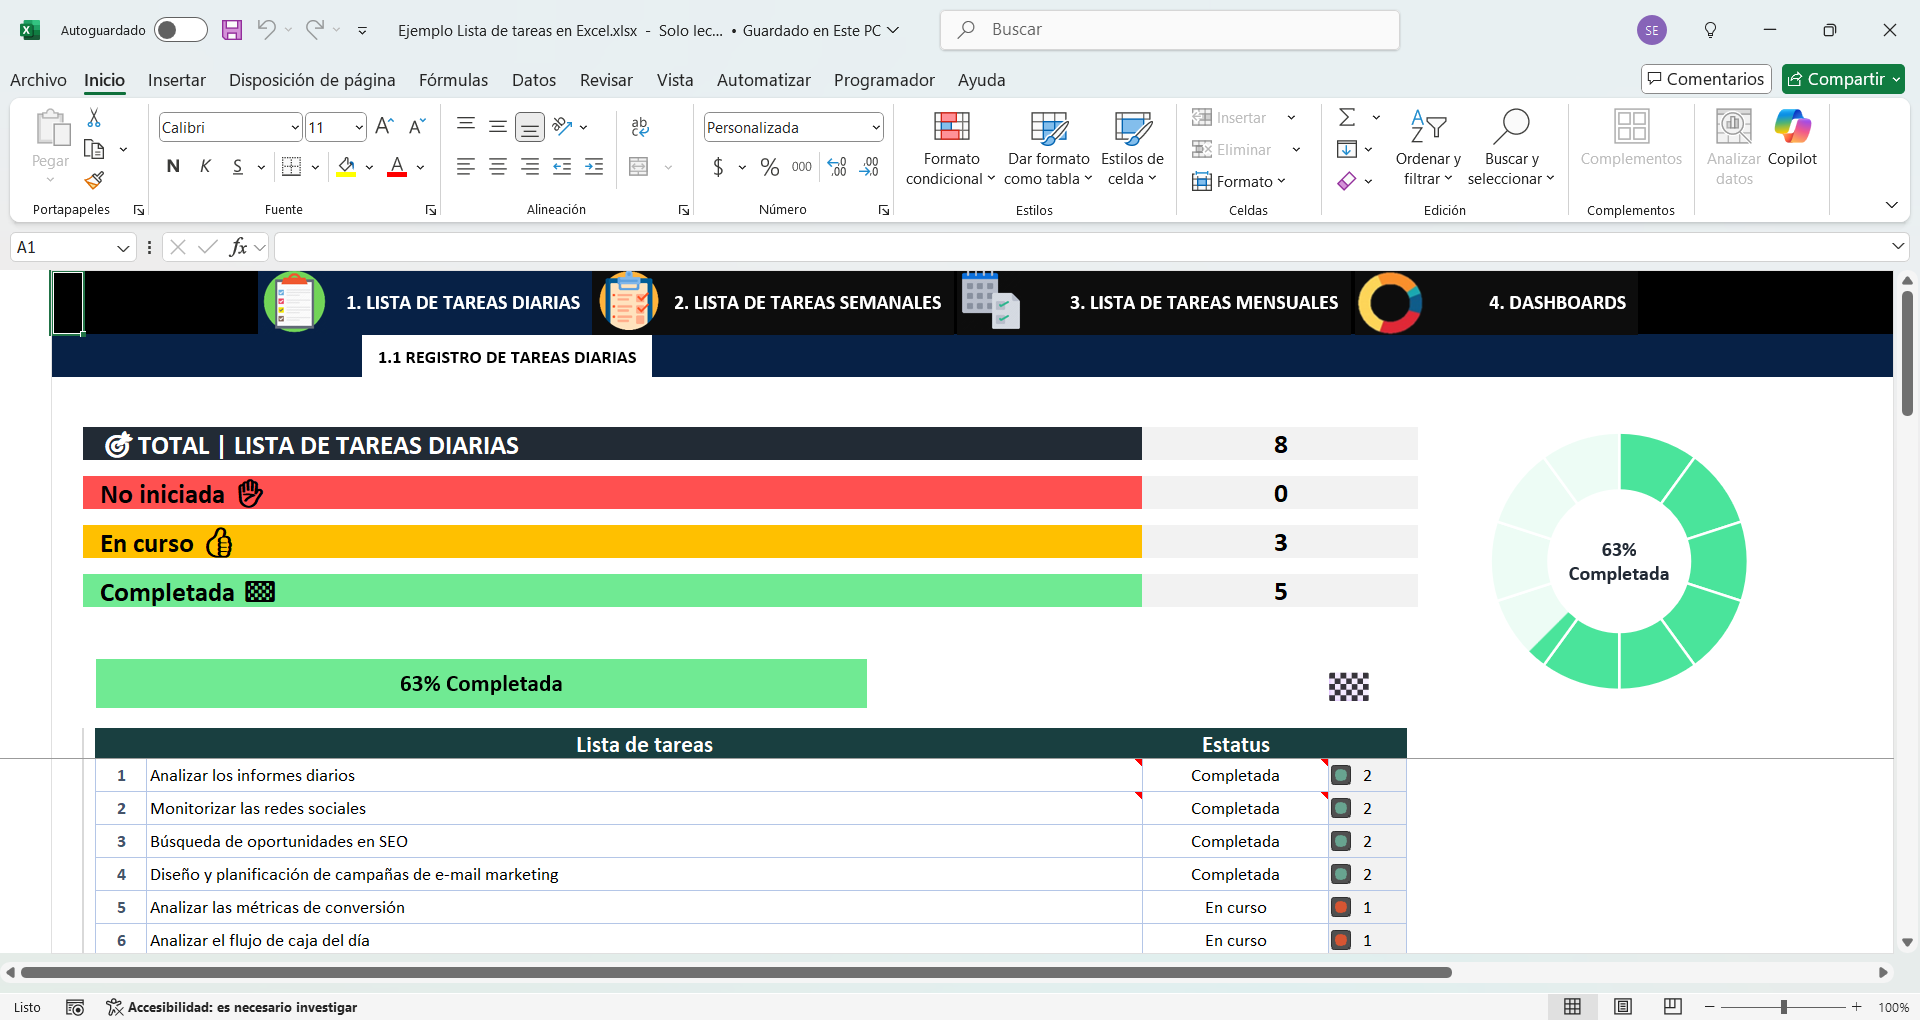The image size is (1920, 1020).
Task: Click inside the formula bar
Action: pos(700,246)
